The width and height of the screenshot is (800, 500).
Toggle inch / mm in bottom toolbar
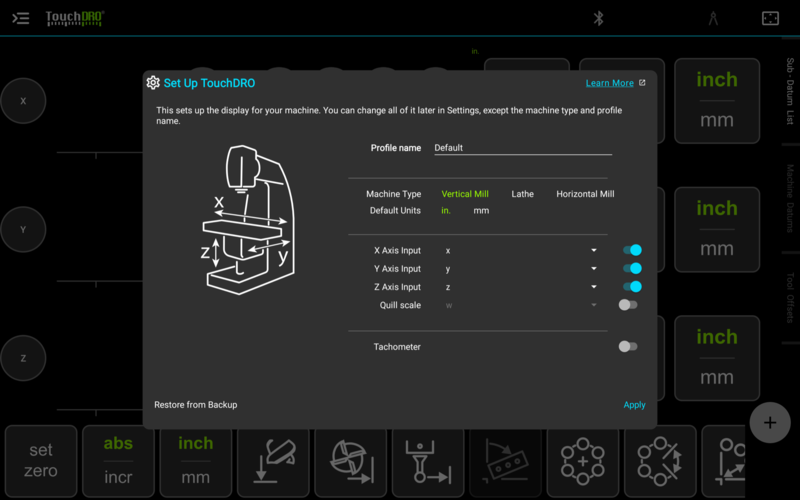(196, 461)
